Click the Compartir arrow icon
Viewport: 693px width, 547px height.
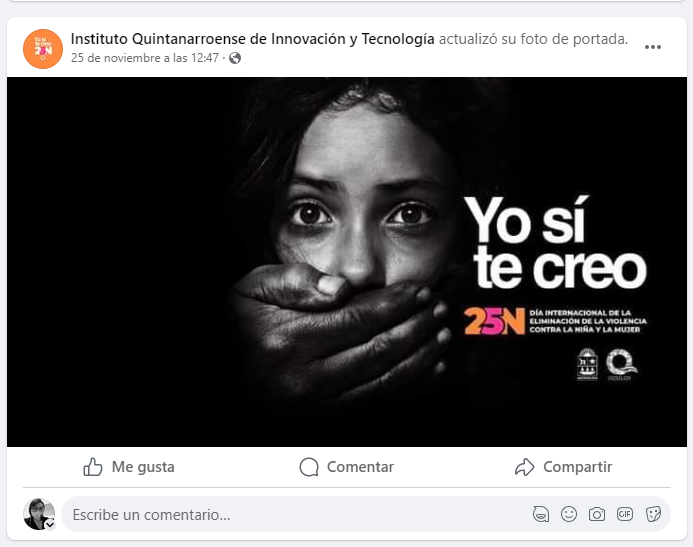point(525,467)
